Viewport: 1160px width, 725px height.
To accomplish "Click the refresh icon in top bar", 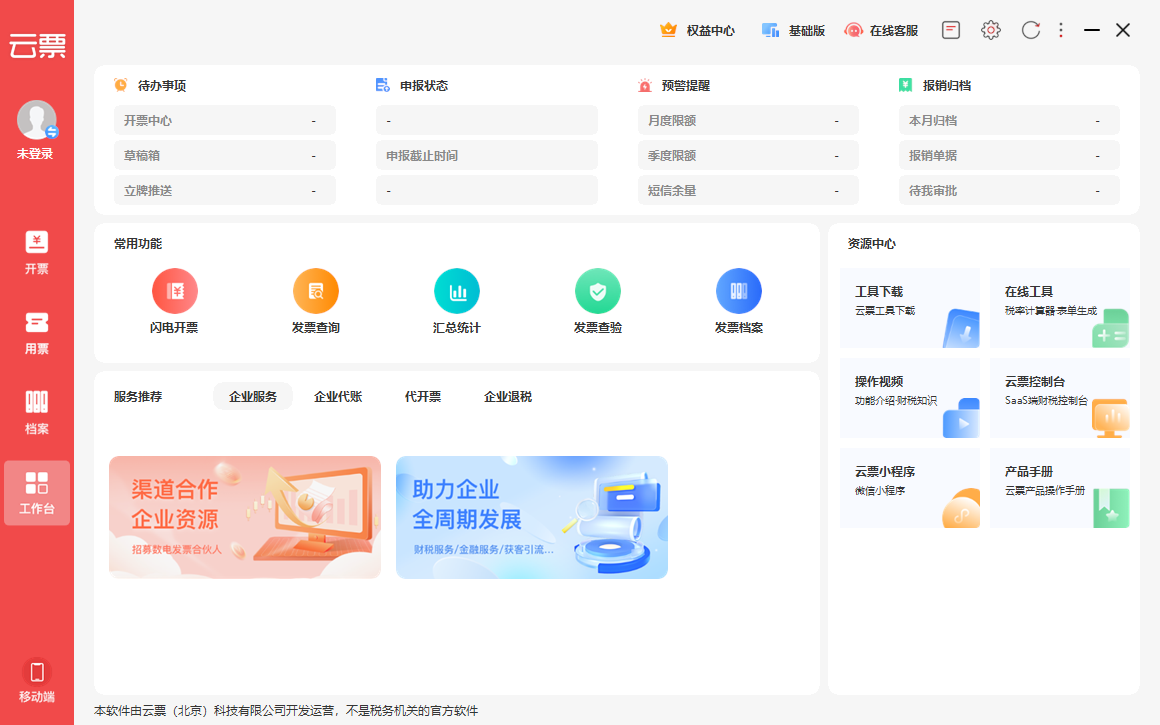I will 1031,30.
